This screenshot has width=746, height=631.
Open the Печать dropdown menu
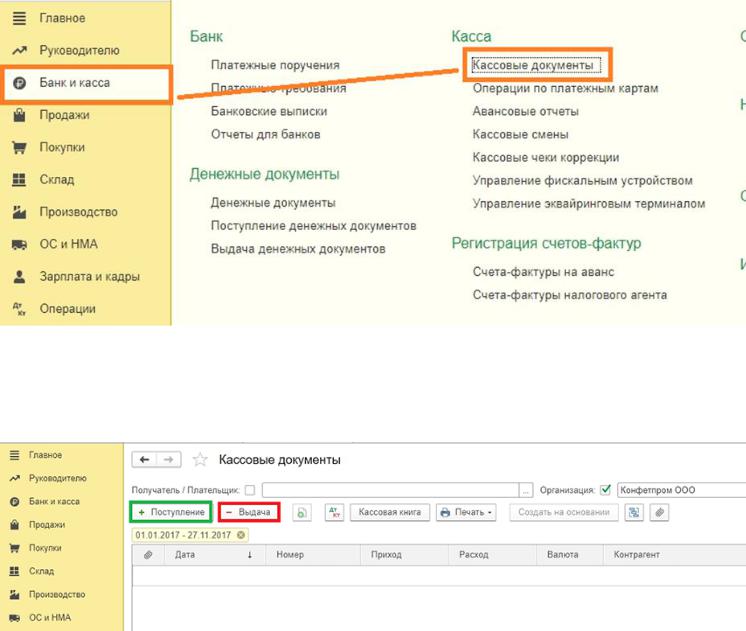click(x=467, y=512)
